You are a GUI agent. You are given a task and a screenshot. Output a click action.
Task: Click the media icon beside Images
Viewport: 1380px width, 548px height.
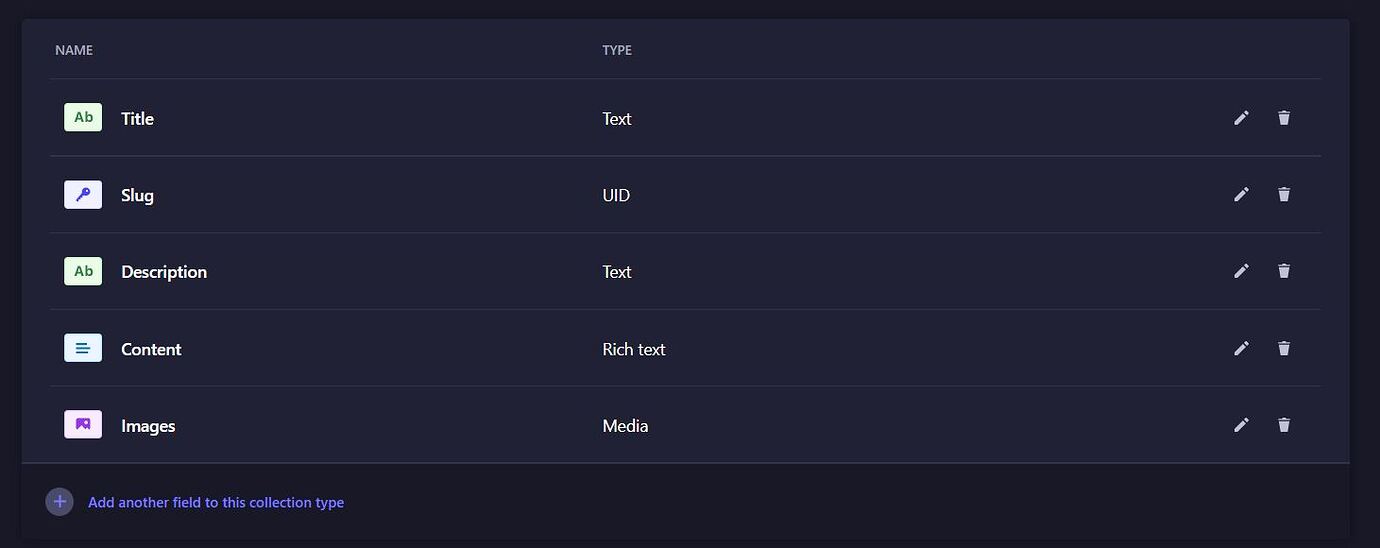point(83,425)
